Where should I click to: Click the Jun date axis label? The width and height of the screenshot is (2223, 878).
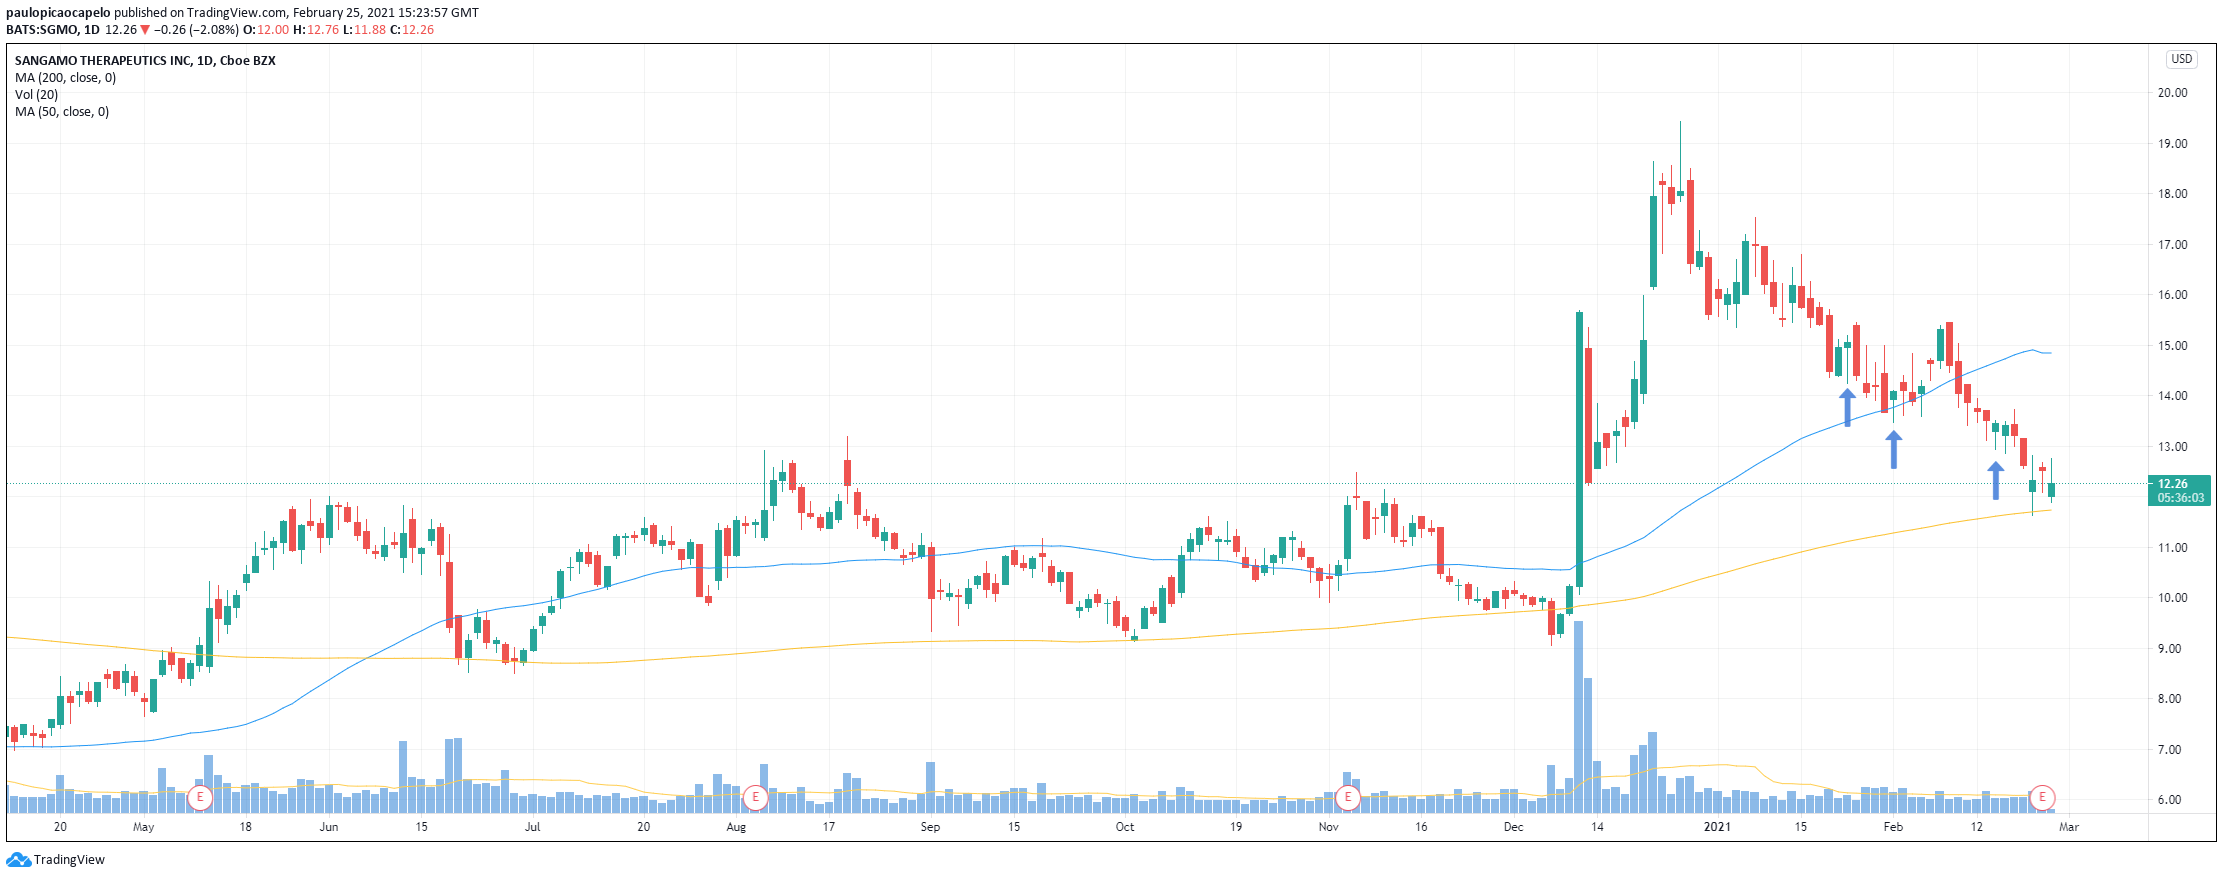pyautogui.click(x=329, y=827)
